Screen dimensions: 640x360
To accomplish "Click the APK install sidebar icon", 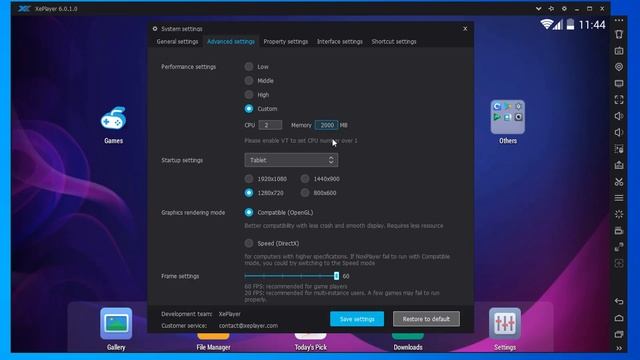I will [x=619, y=149].
